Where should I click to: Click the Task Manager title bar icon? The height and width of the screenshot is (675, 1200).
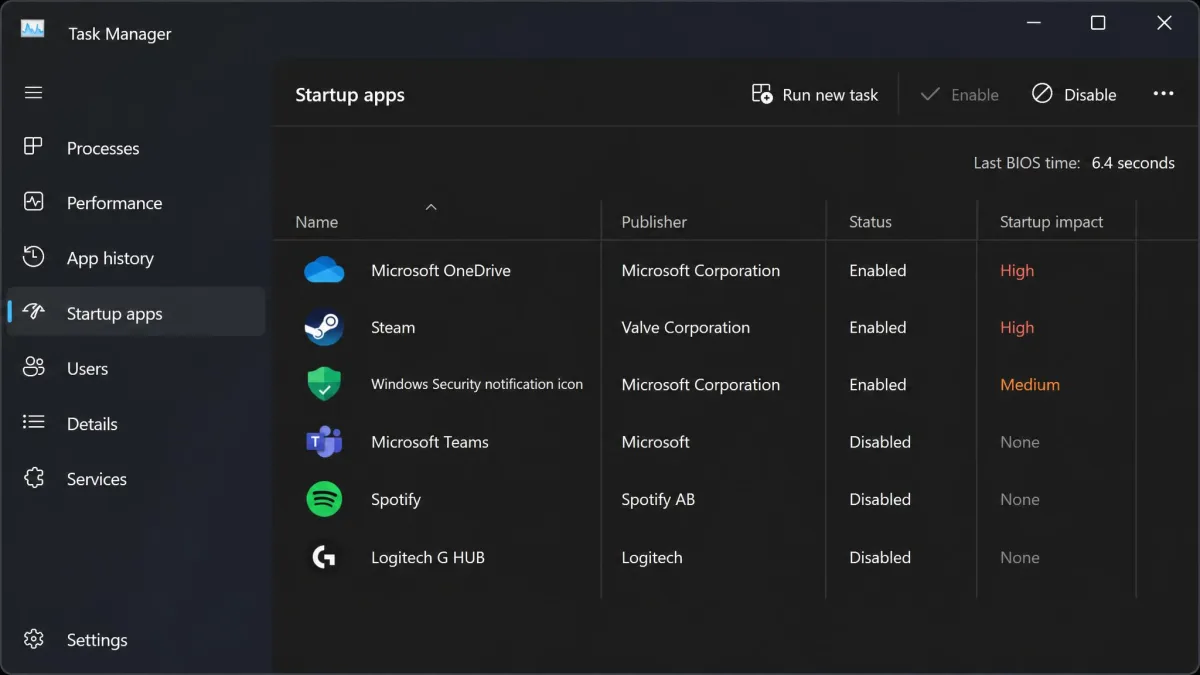point(33,29)
